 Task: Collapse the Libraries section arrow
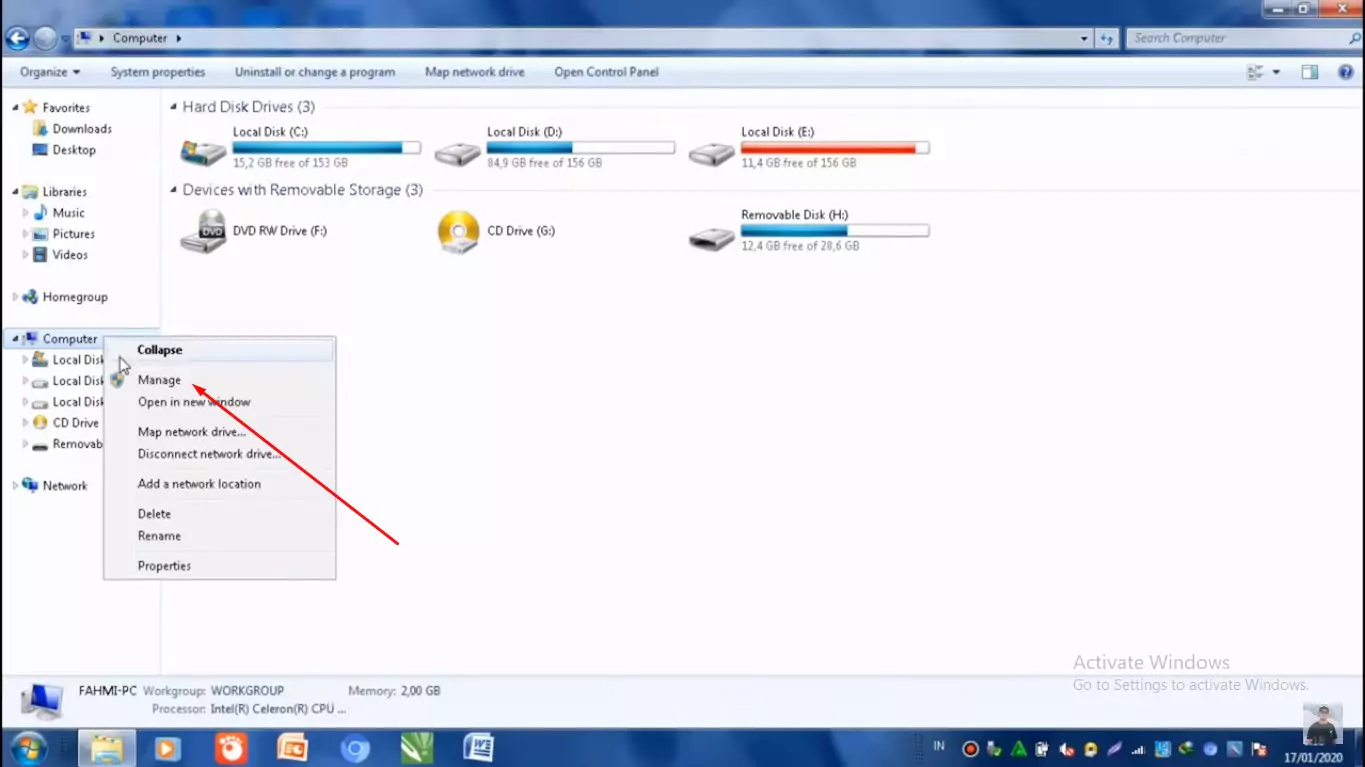15,192
